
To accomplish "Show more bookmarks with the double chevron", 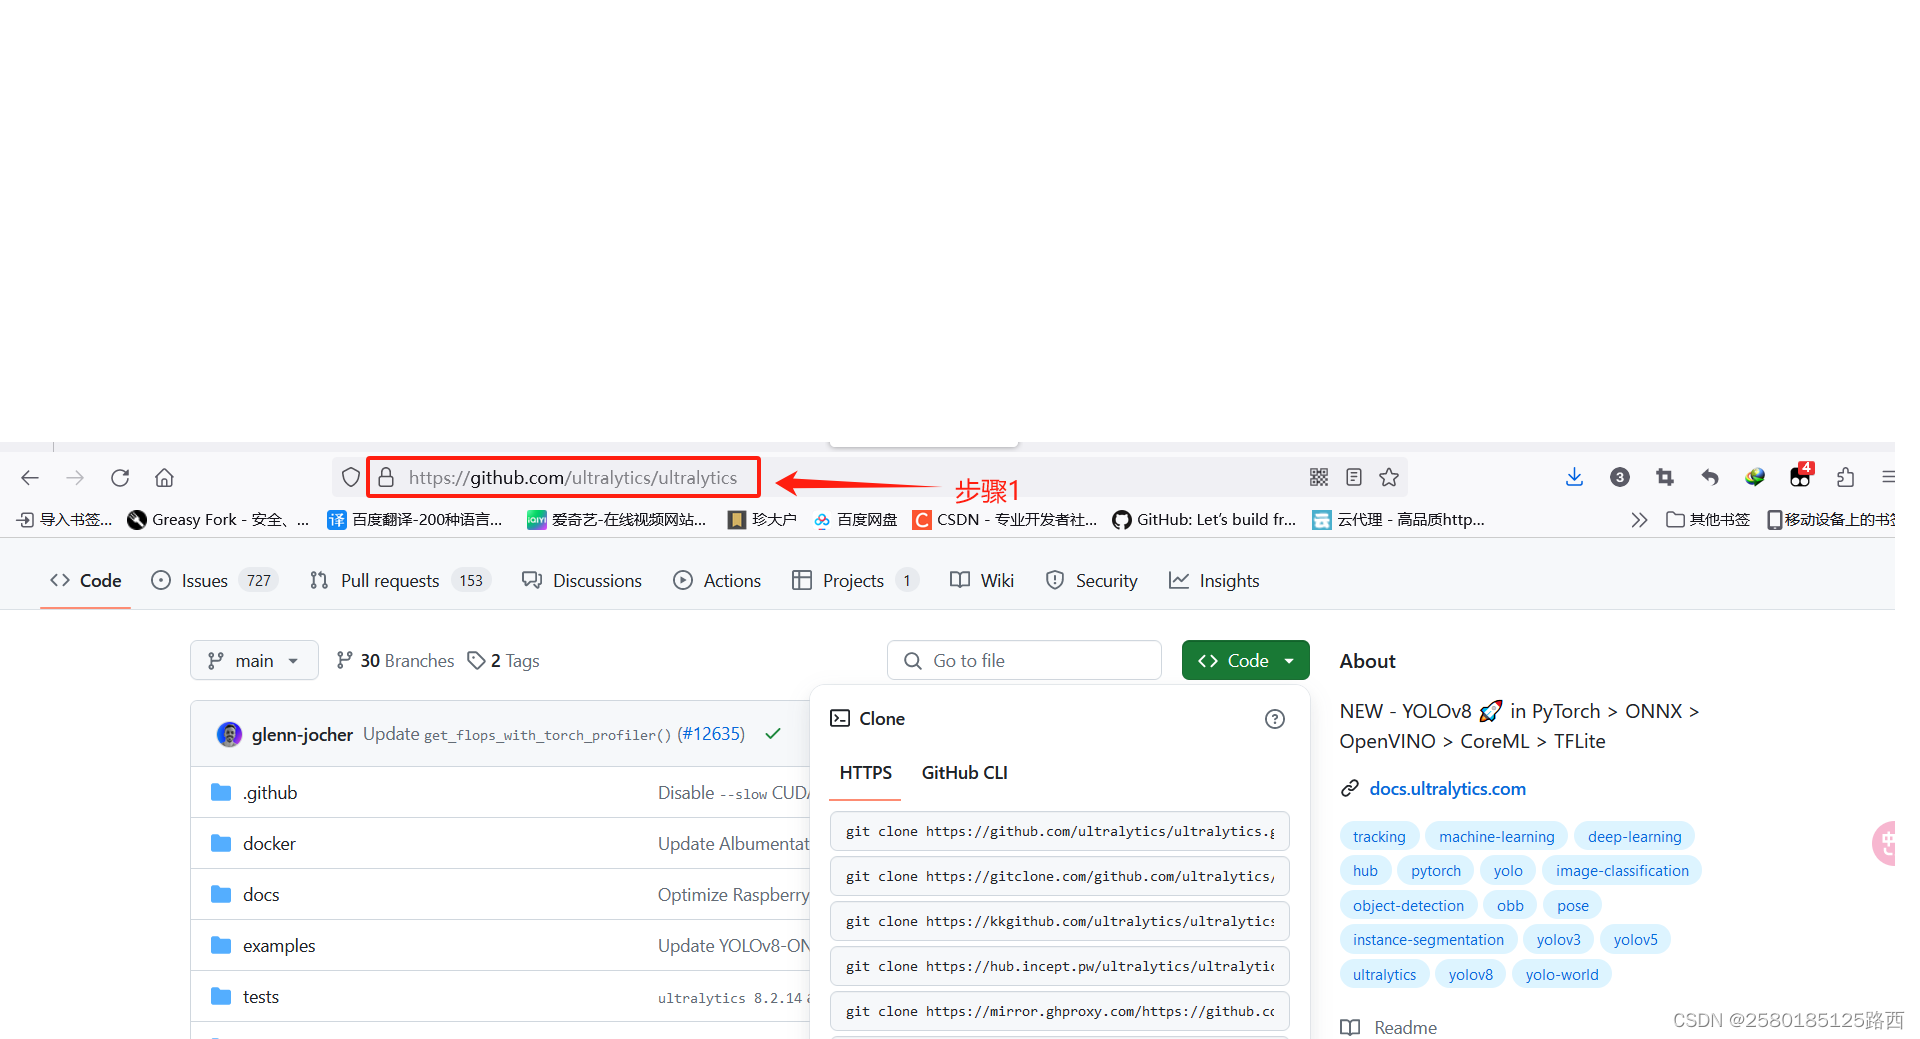I will [x=1639, y=520].
